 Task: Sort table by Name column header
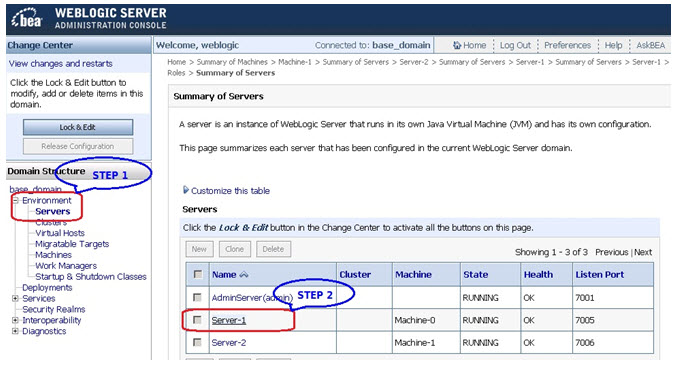[x=224, y=275]
